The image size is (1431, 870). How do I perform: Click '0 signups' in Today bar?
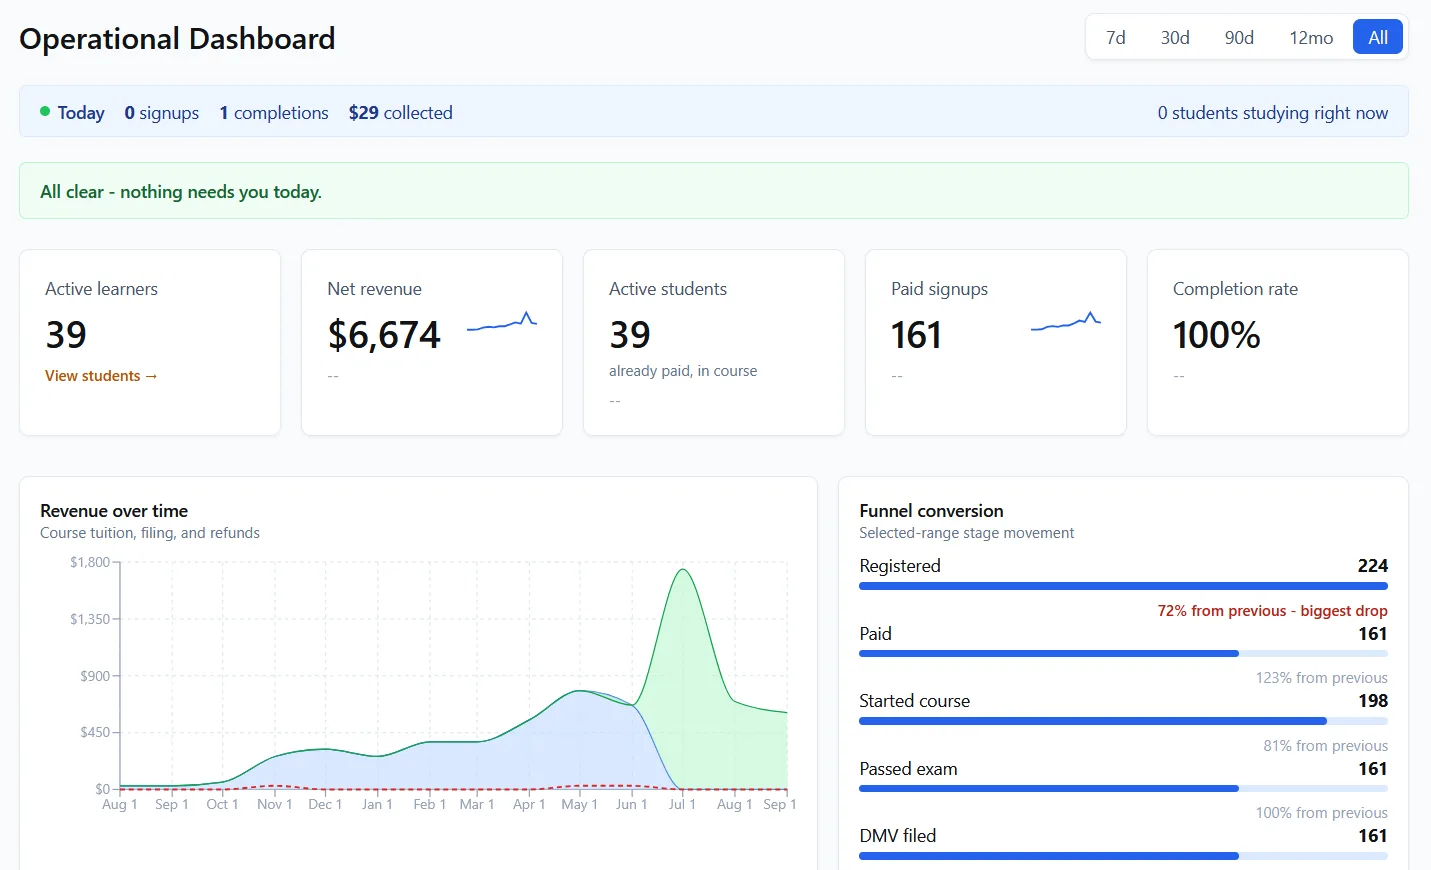(x=162, y=113)
